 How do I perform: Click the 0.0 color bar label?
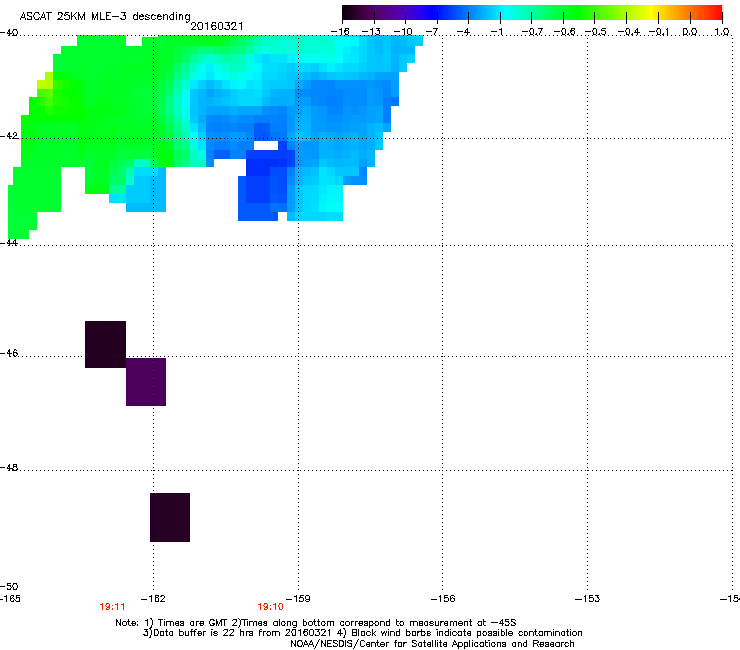[690, 32]
